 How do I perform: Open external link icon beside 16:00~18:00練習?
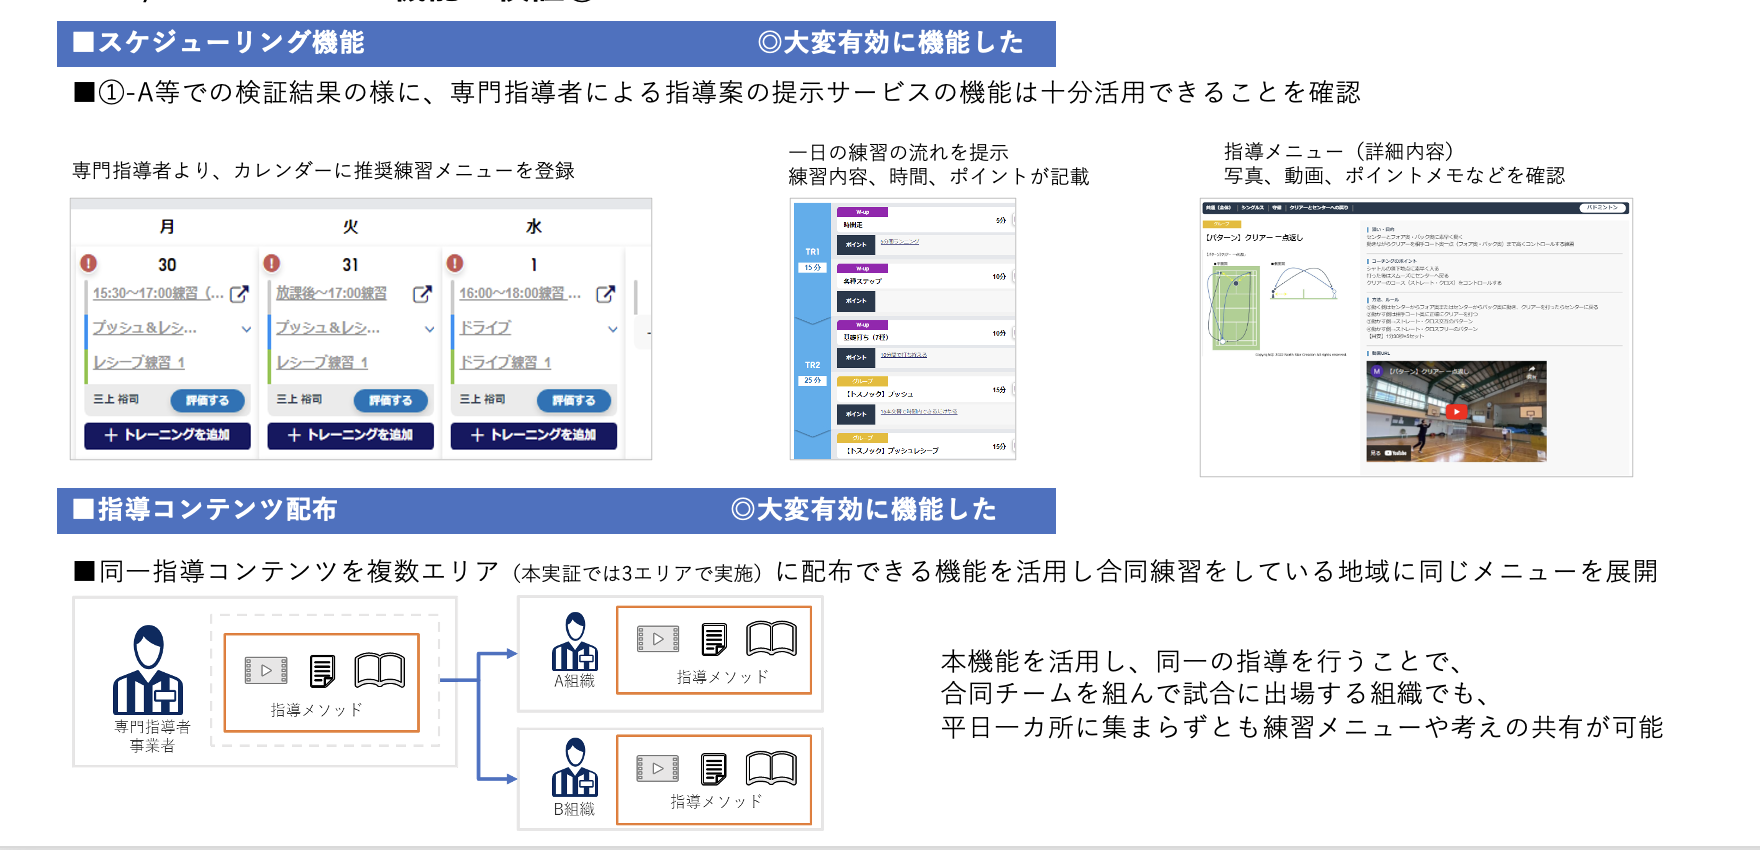[x=605, y=294]
